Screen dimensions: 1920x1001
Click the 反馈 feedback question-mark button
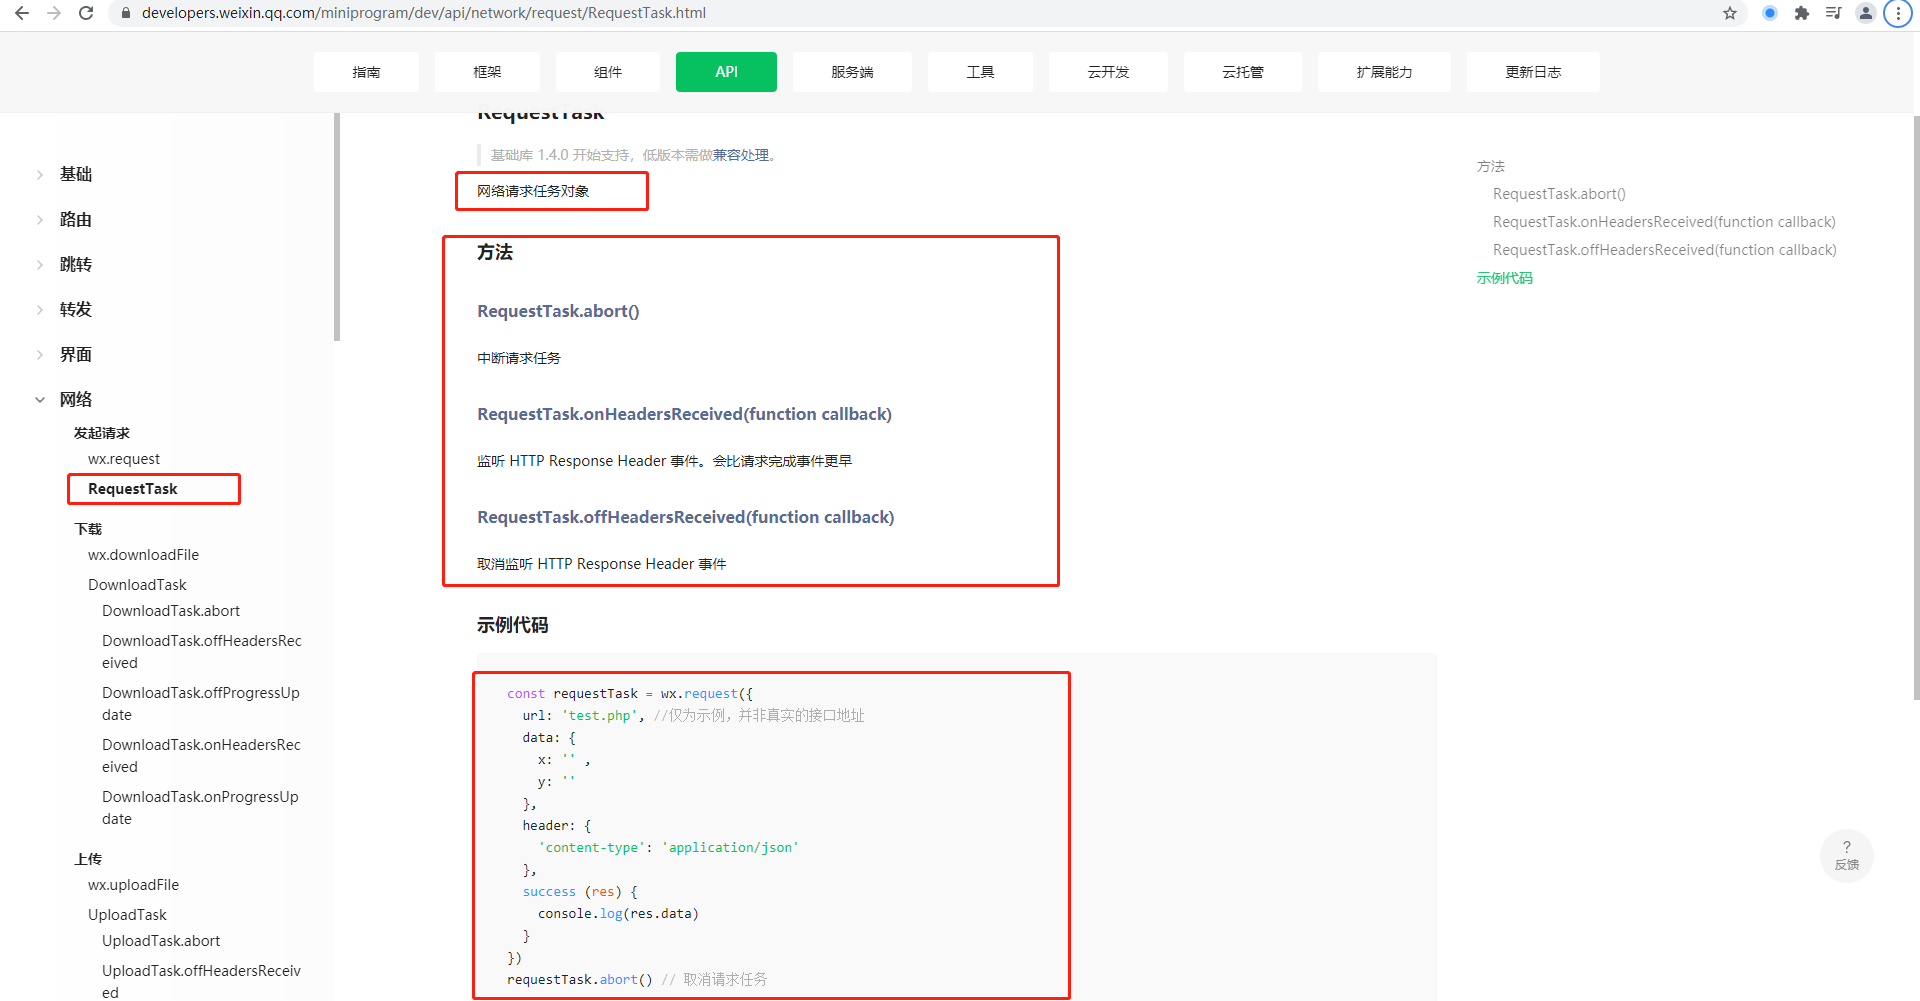[1847, 855]
